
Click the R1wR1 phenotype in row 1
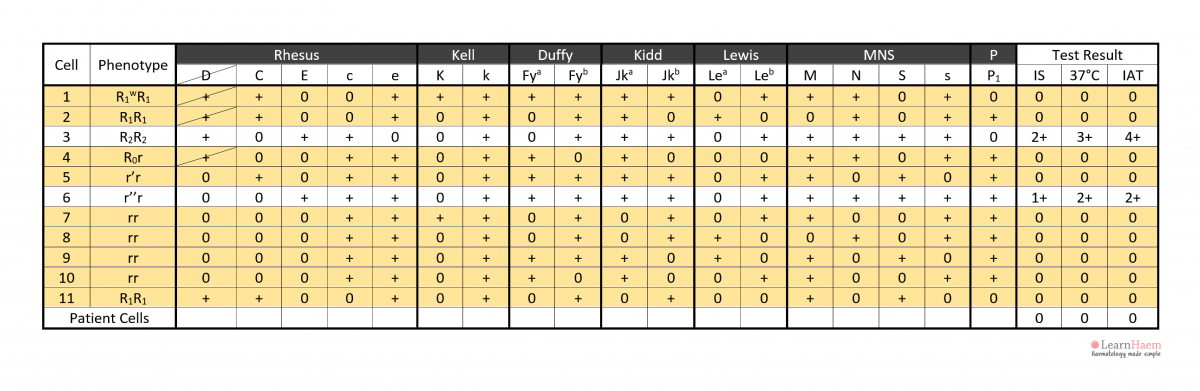133,97
